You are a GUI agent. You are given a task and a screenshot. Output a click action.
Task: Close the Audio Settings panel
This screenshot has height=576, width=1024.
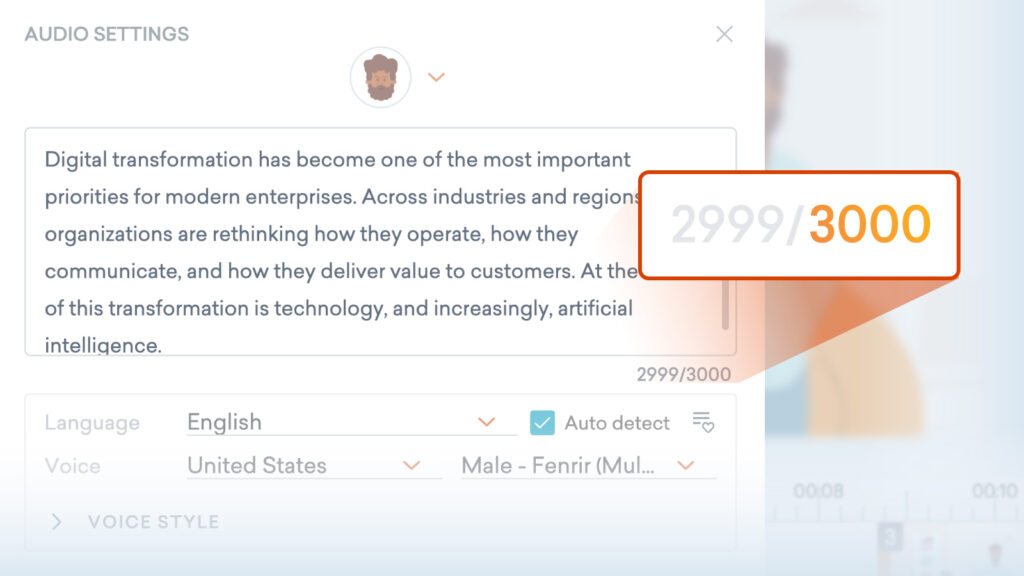(x=724, y=34)
